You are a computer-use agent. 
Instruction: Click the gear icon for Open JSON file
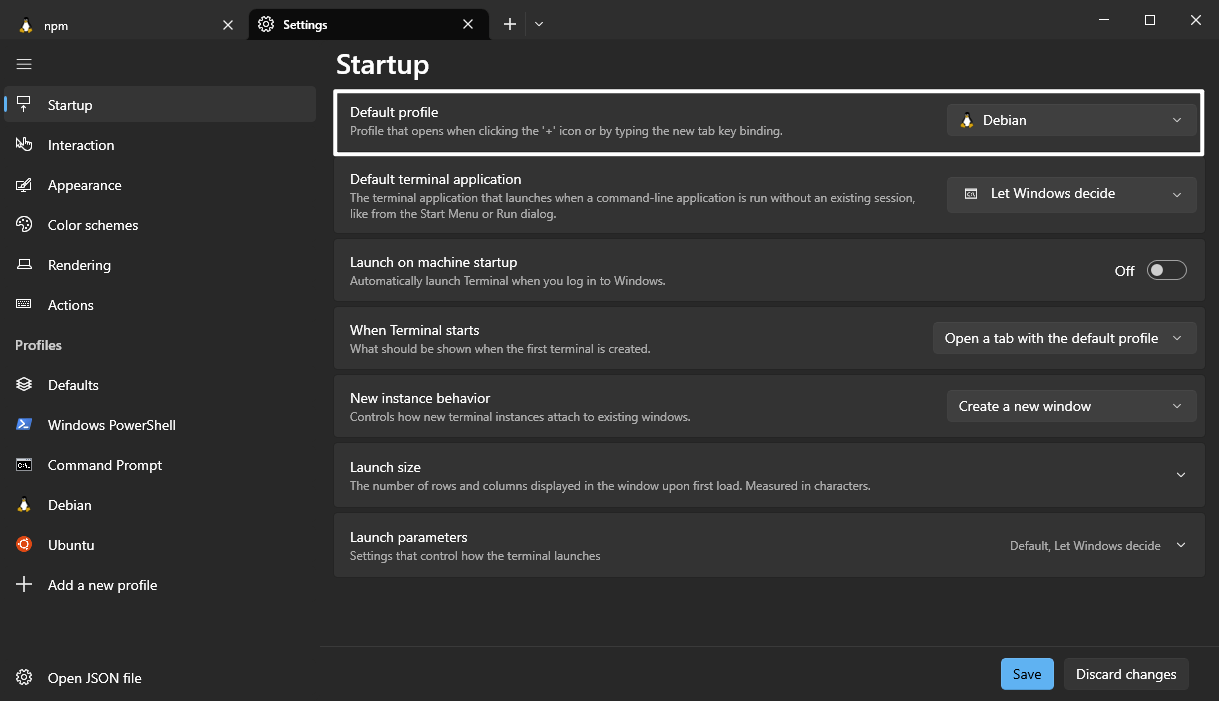pos(25,678)
